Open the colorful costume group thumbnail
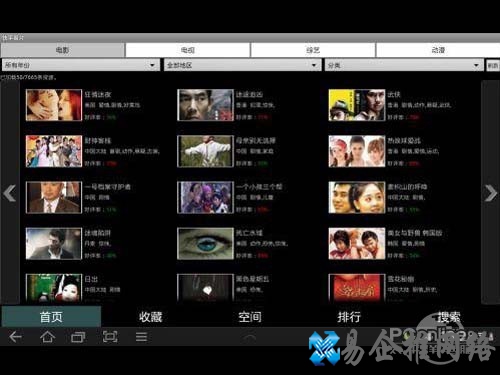The image size is (500, 375). [x=54, y=151]
